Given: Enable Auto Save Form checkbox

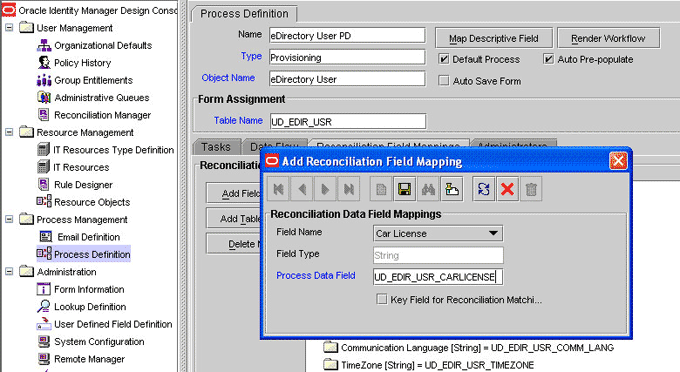Looking at the screenshot, I should pos(444,81).
